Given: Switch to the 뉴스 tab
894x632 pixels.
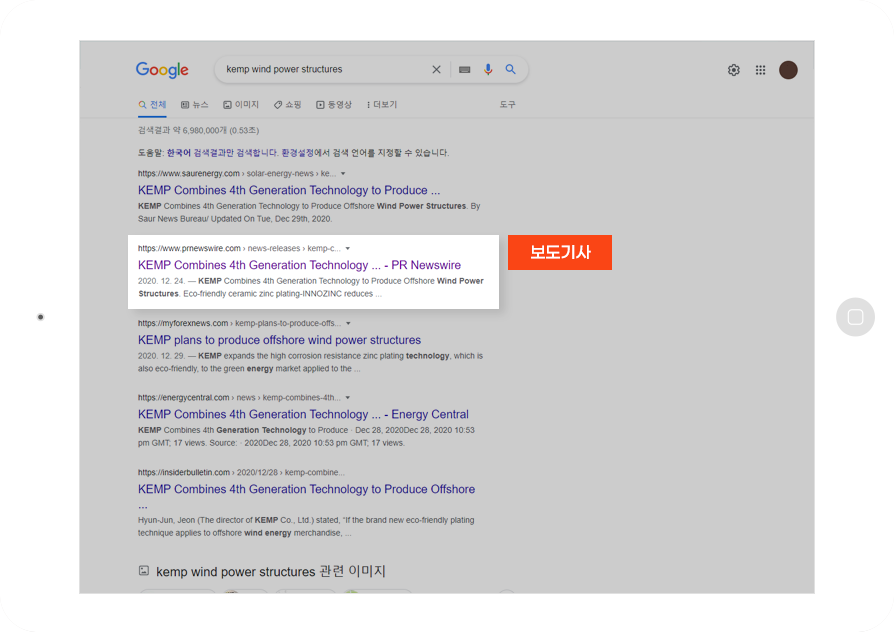Looking at the screenshot, I should [x=194, y=105].
